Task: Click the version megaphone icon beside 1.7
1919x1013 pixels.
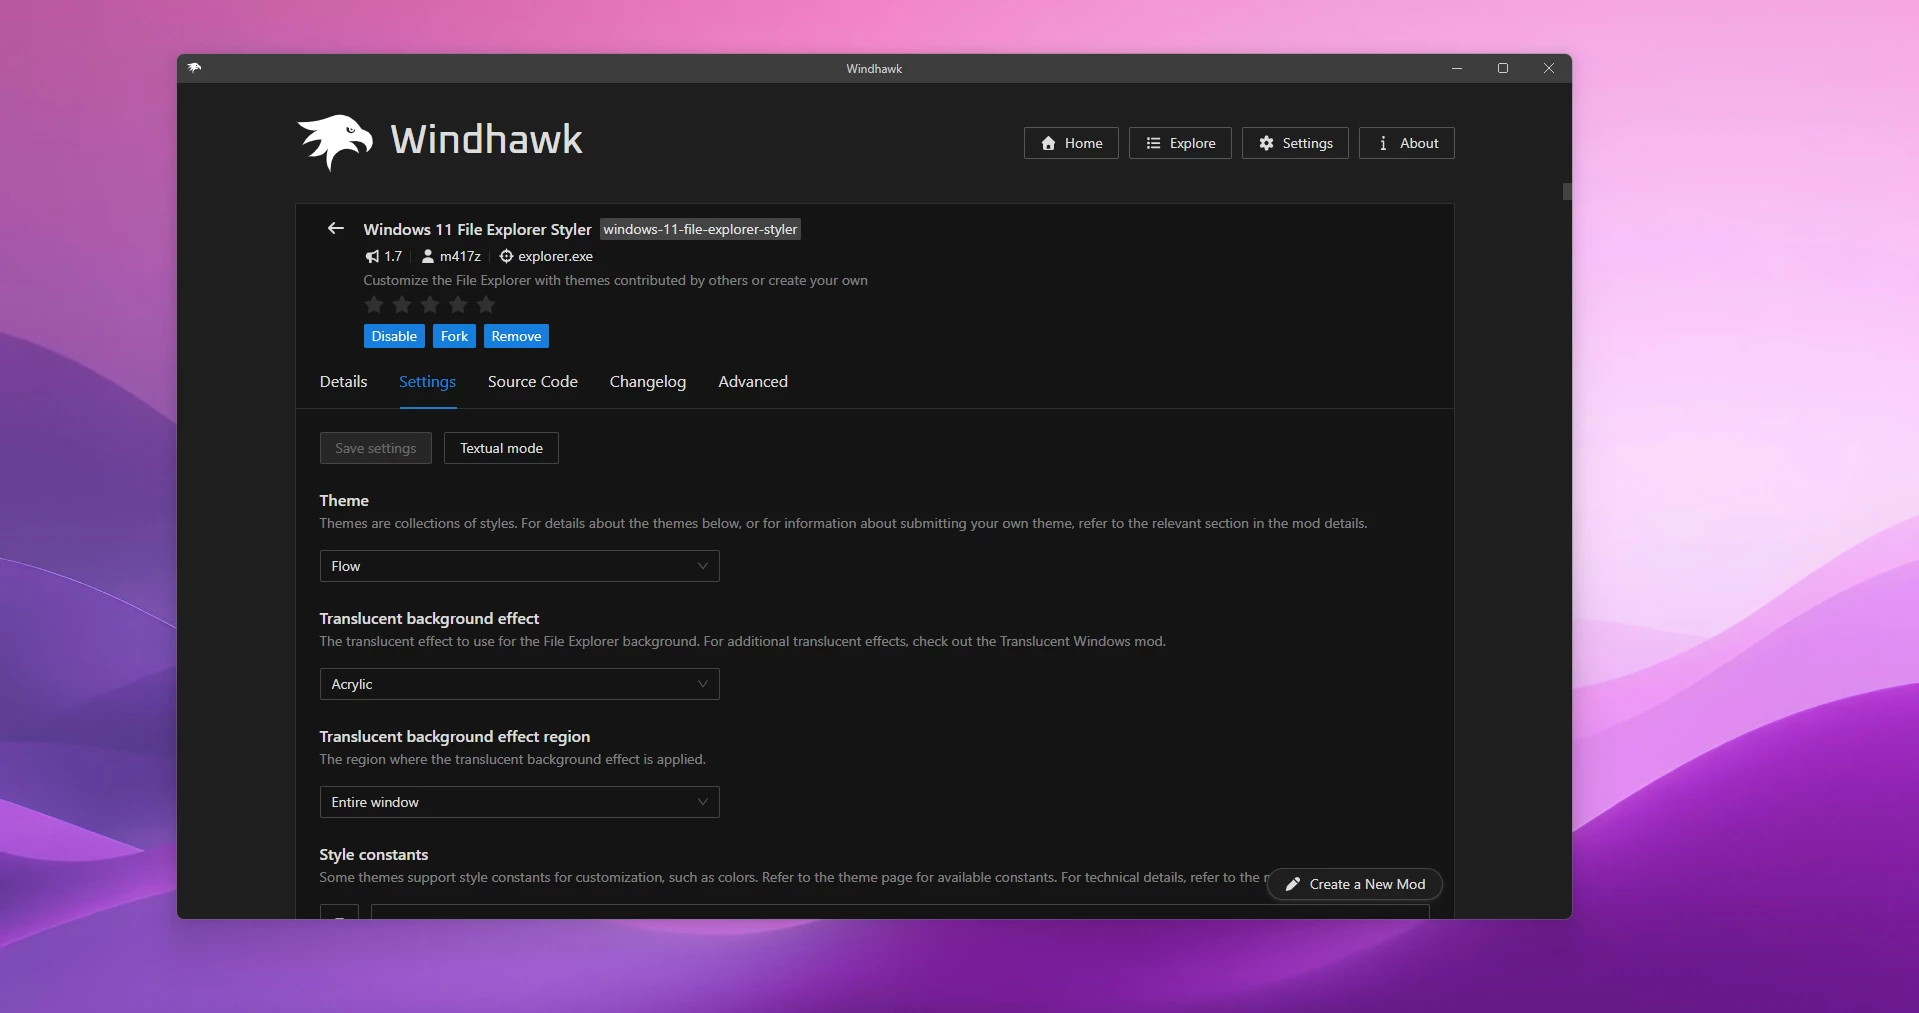Action: click(372, 257)
